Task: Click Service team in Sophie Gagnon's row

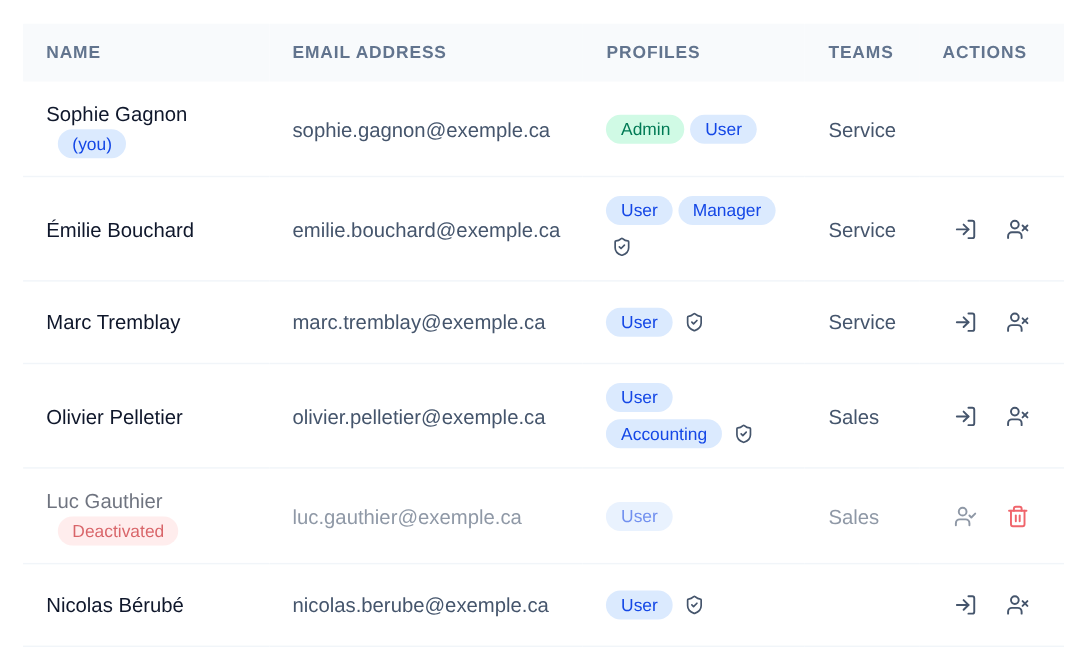Action: 862,130
